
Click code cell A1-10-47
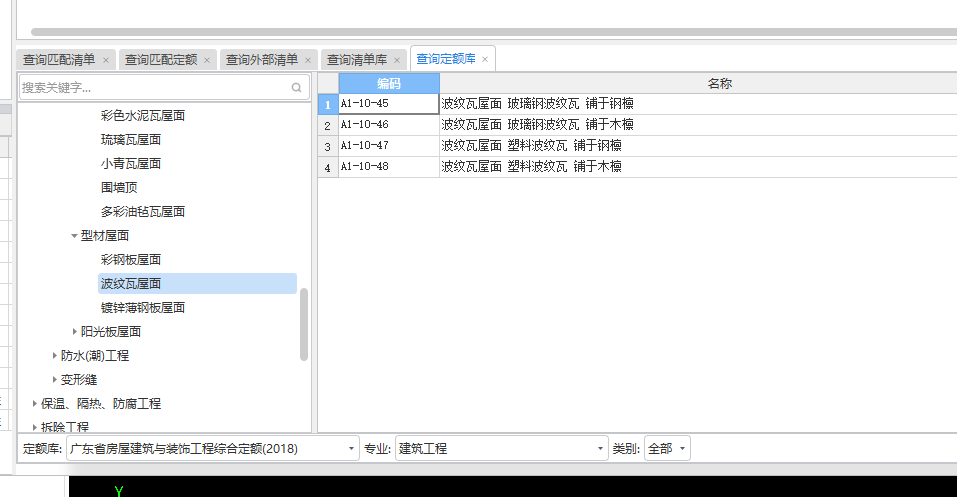click(x=389, y=145)
